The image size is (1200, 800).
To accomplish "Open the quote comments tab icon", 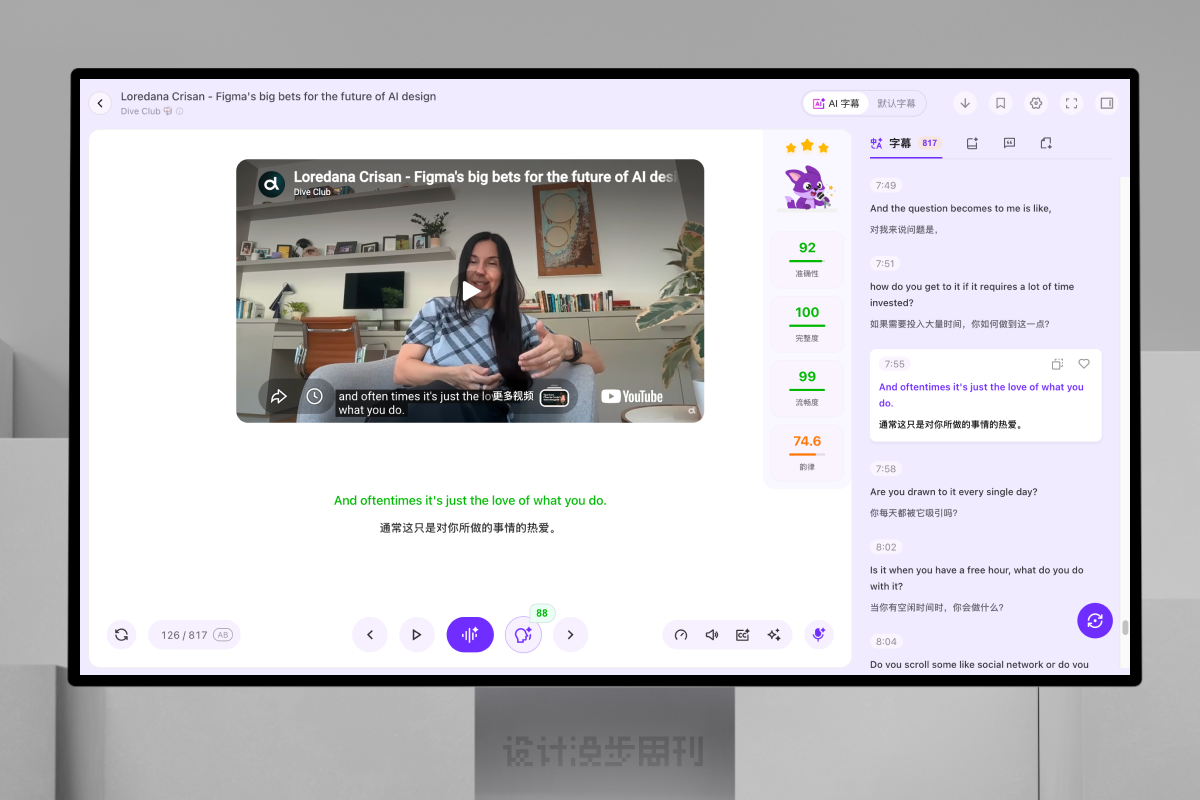I will tap(1009, 143).
